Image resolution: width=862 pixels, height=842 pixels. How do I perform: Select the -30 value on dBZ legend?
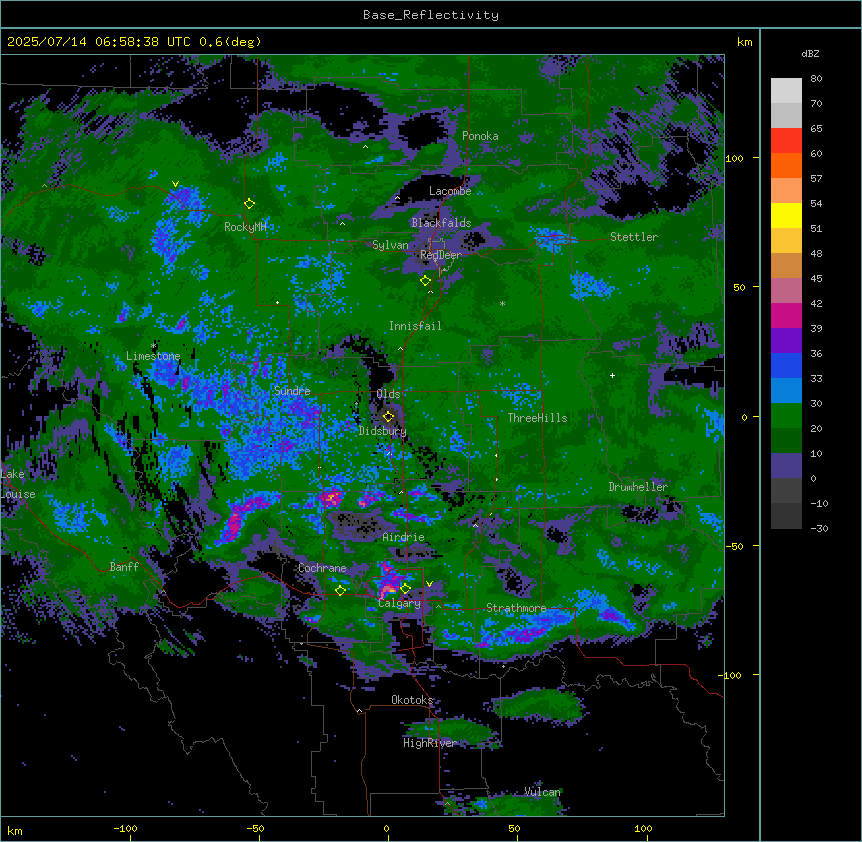(x=819, y=529)
